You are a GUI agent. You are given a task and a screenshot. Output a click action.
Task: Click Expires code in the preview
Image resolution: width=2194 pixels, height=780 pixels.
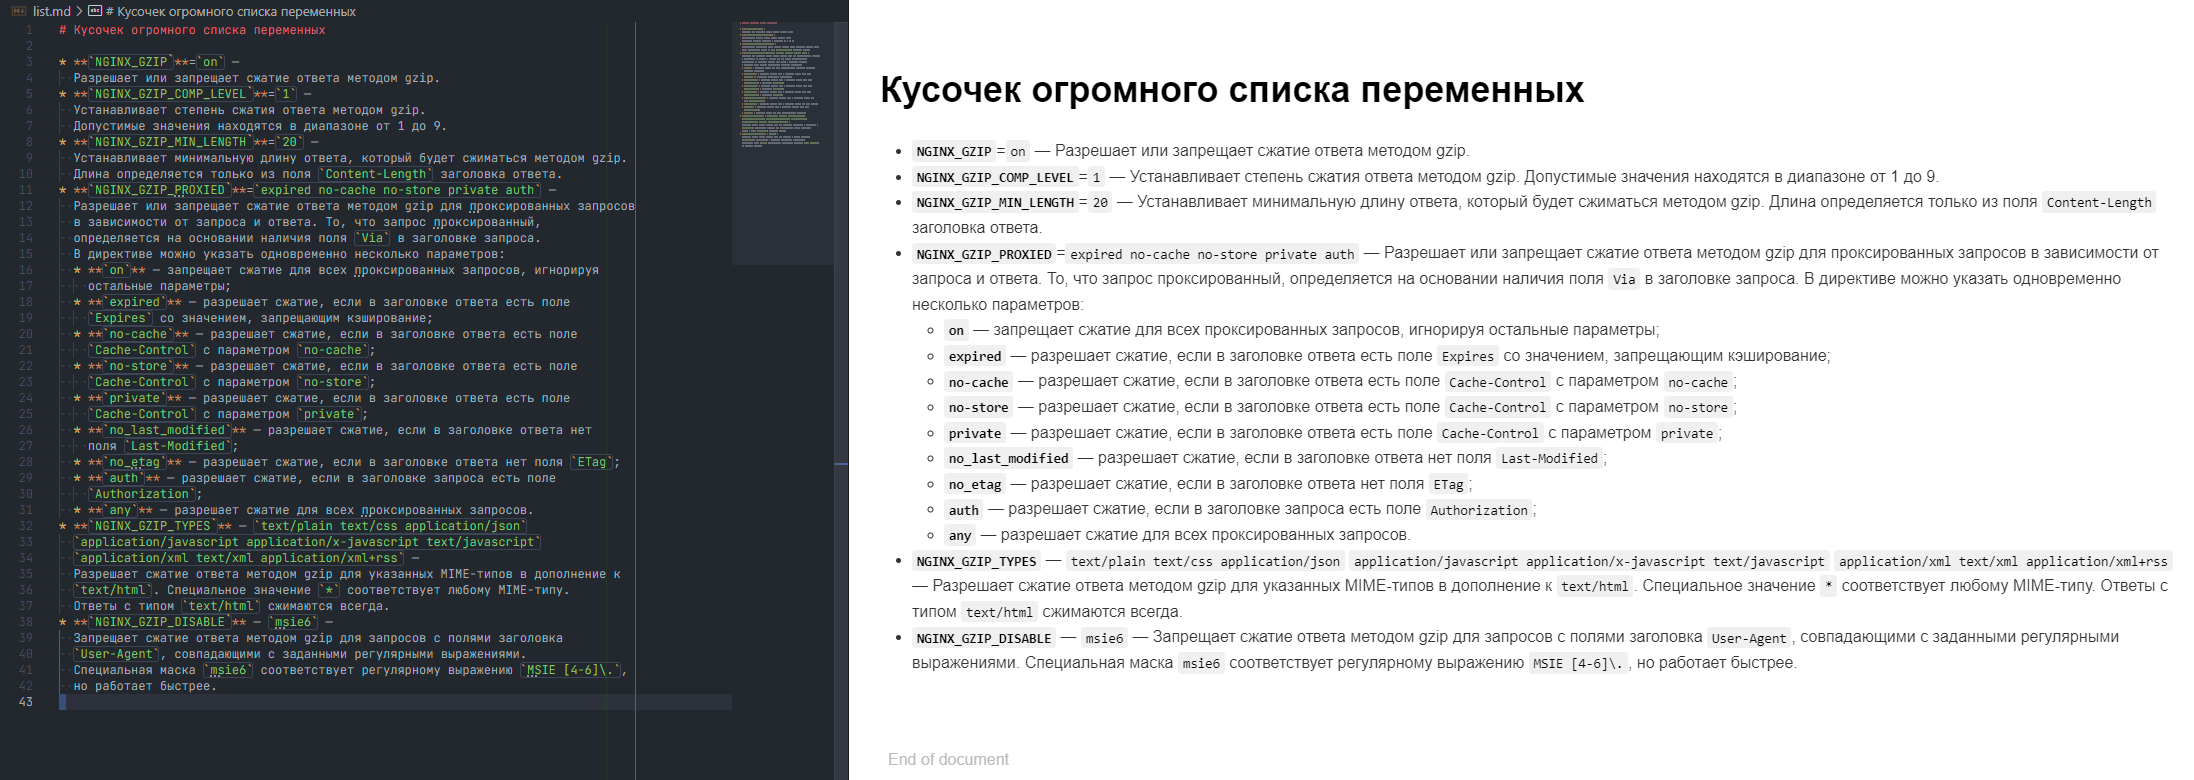click(1467, 356)
